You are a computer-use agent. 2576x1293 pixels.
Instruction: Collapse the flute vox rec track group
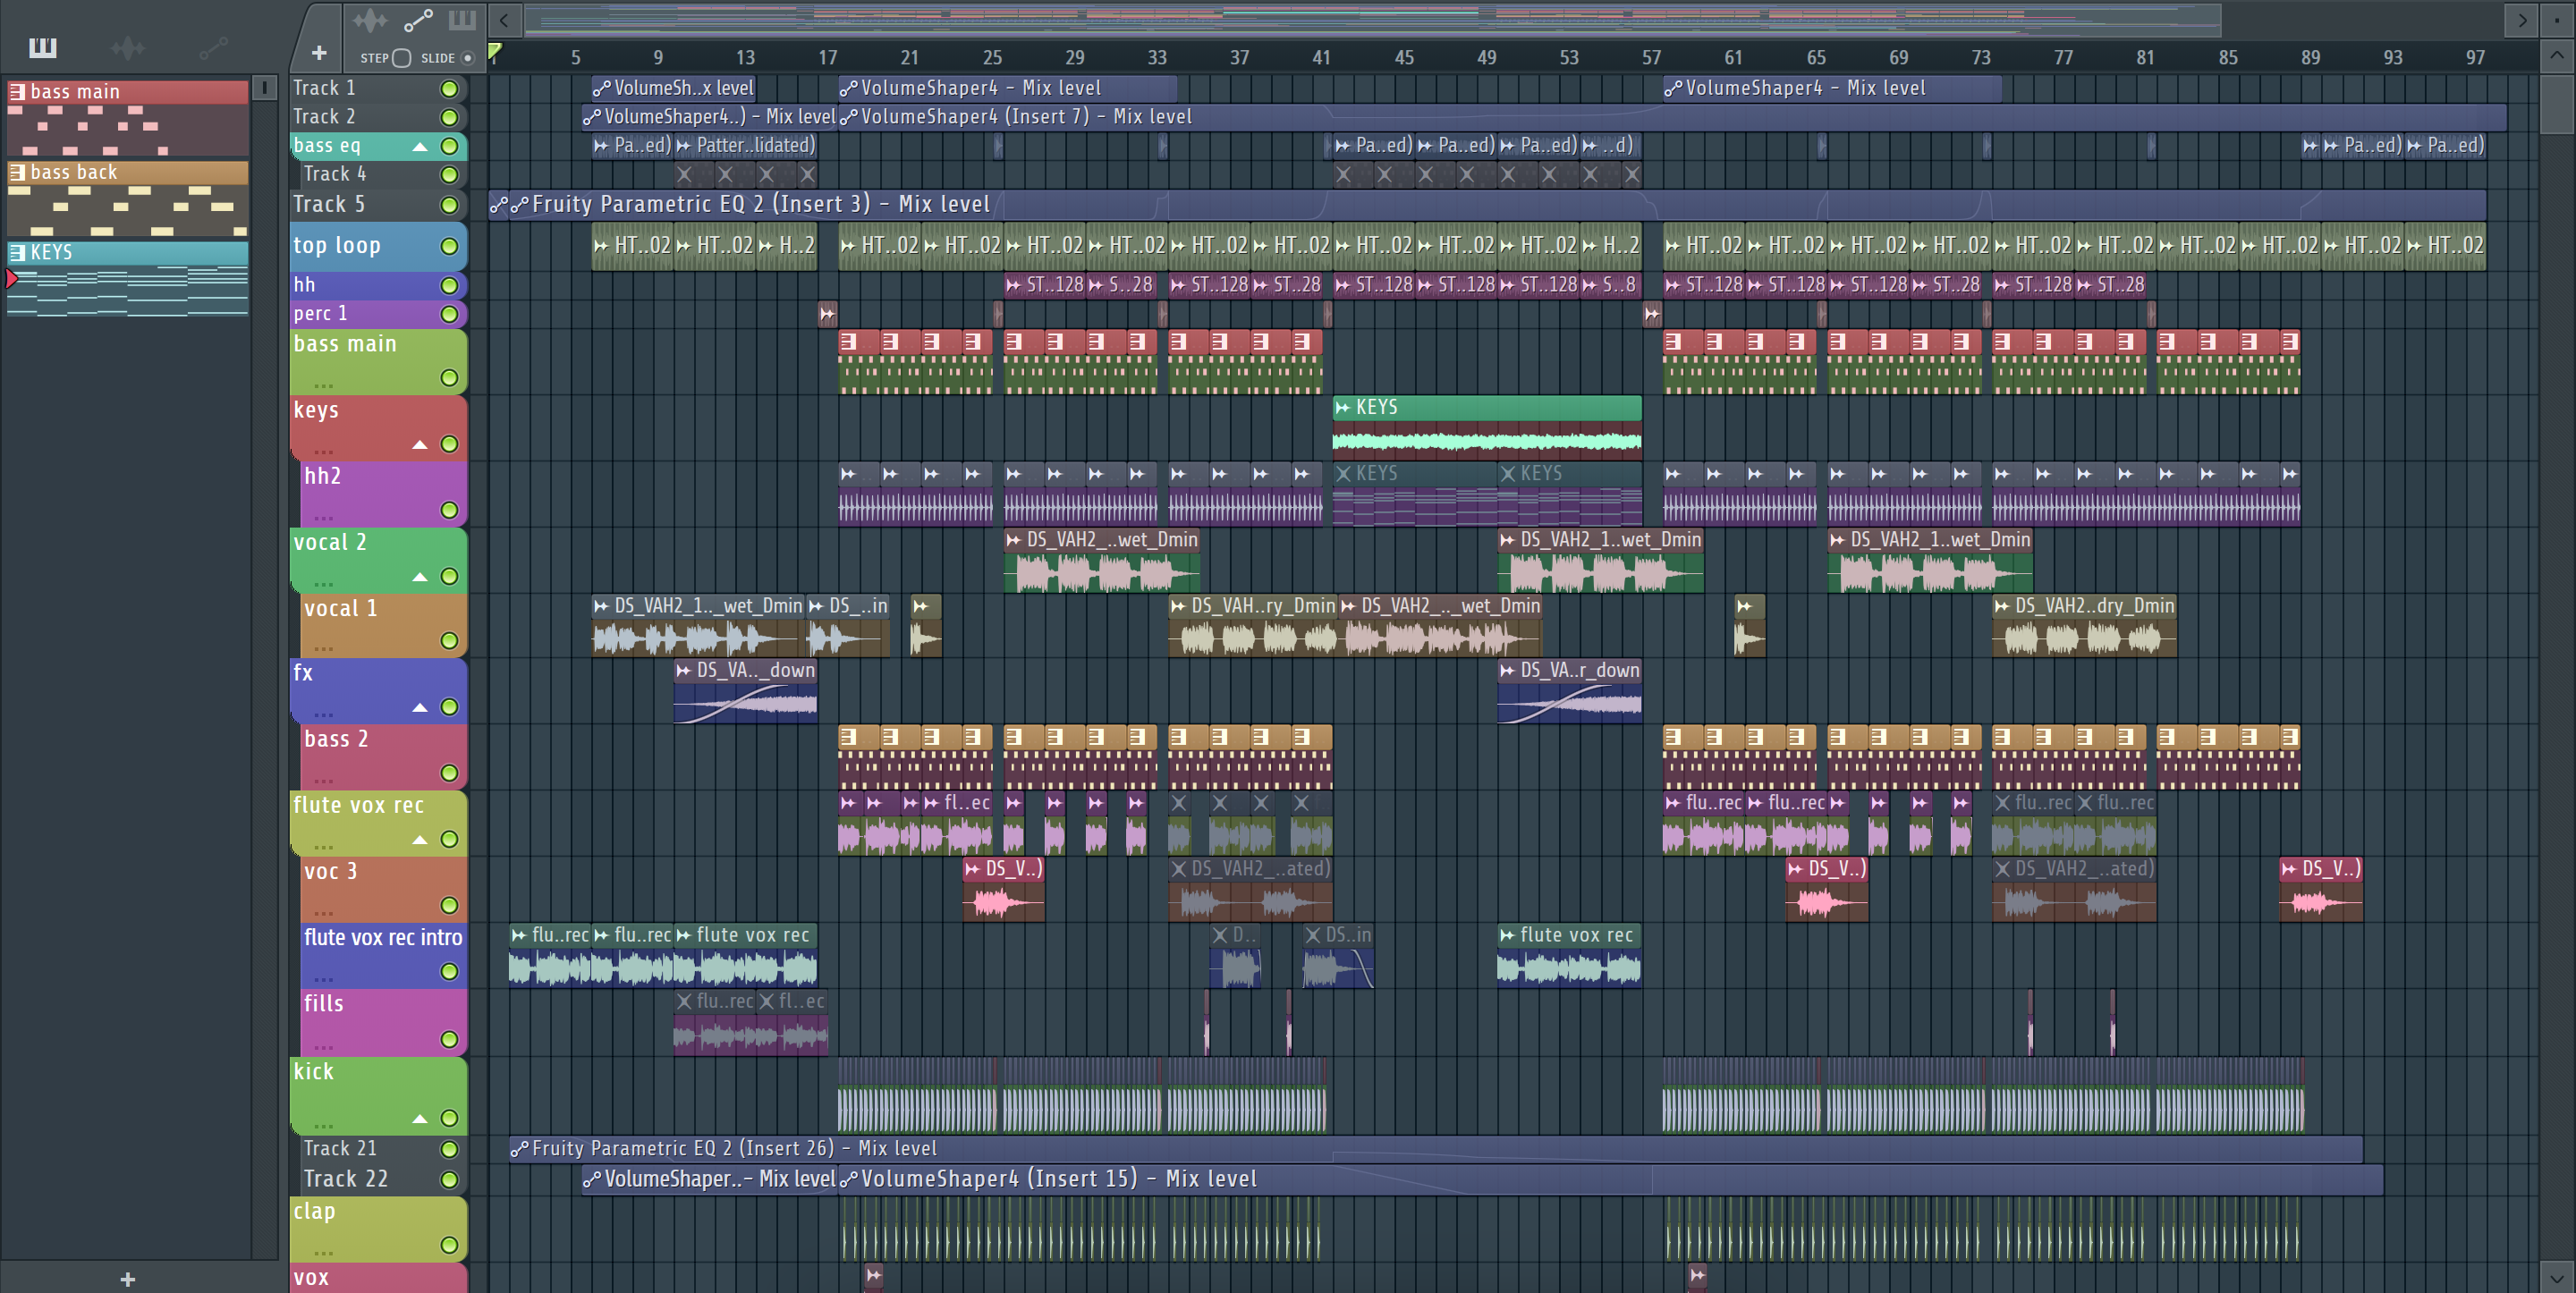click(420, 840)
